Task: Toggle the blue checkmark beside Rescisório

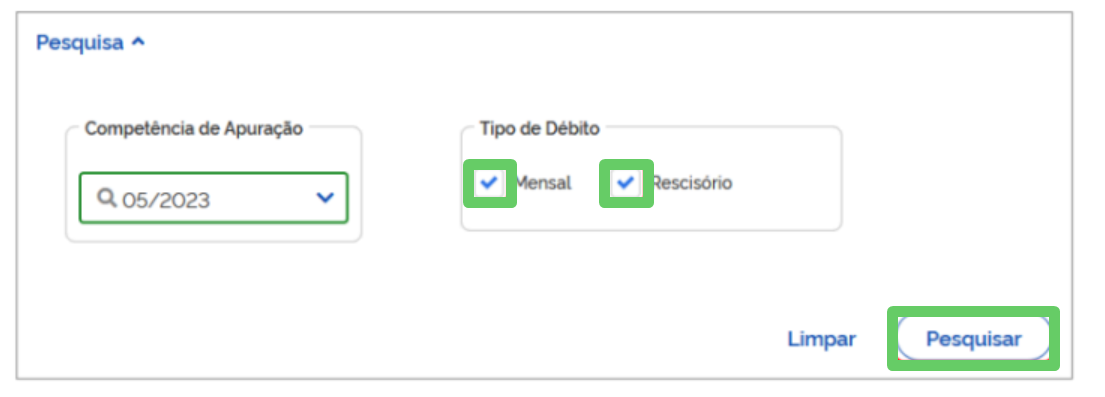Action: (x=626, y=183)
